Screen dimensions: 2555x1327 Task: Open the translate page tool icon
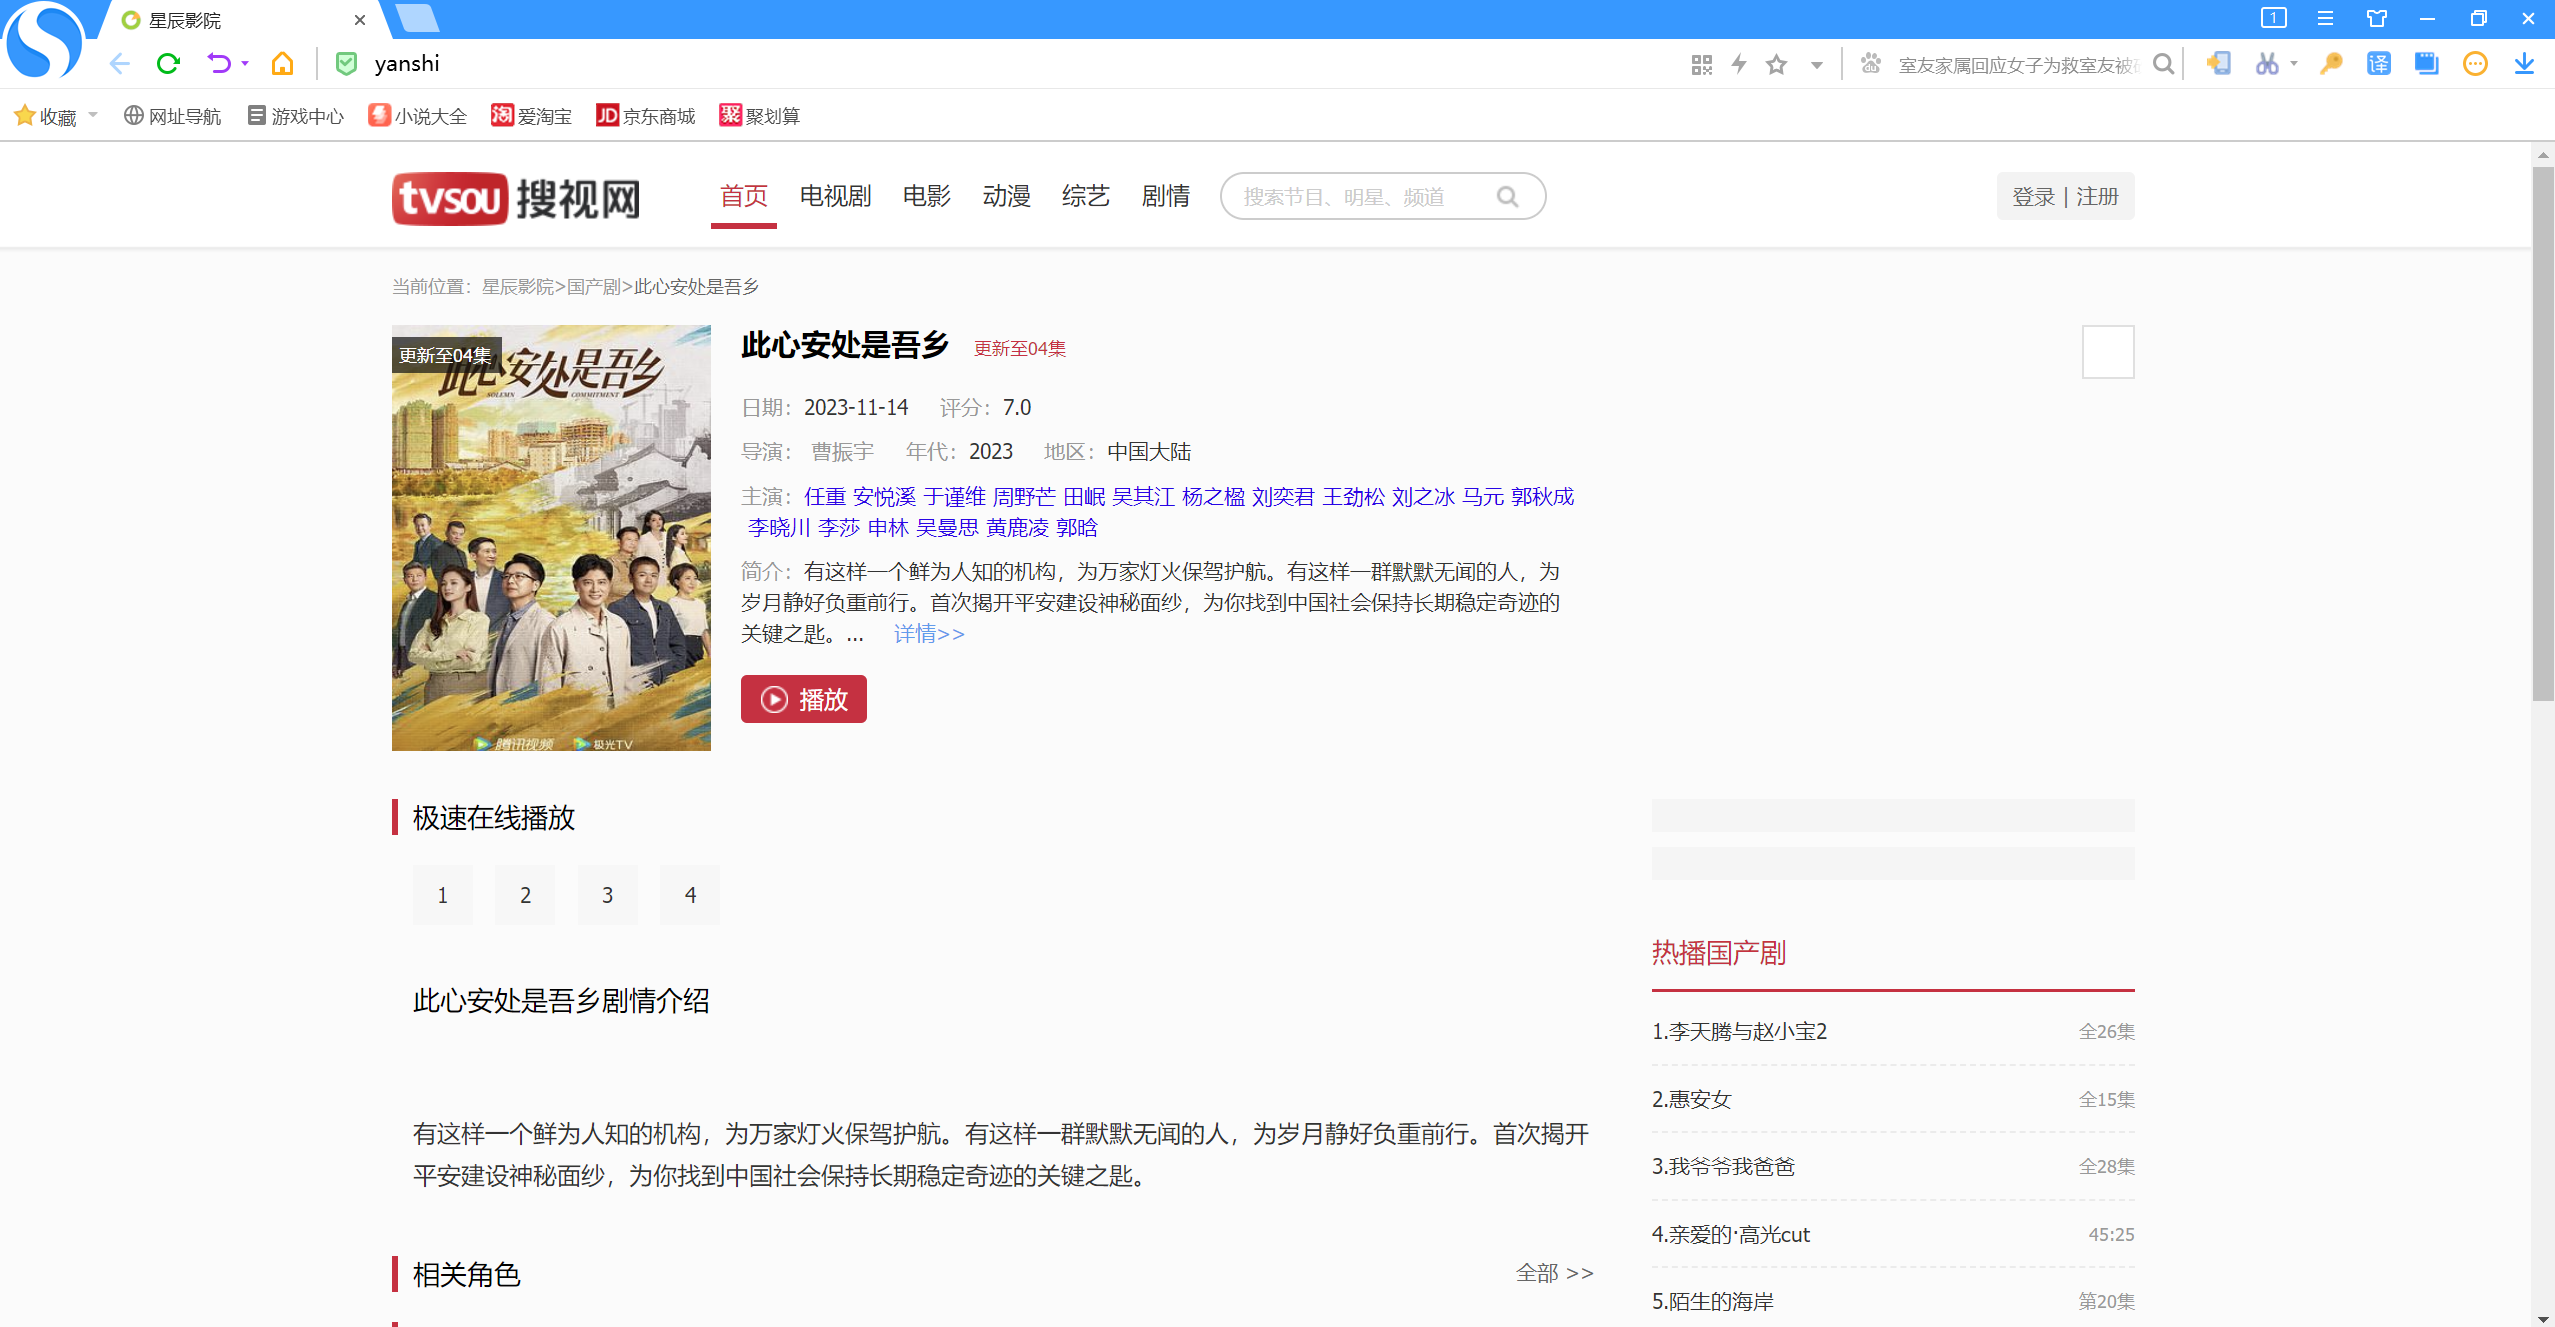(2378, 65)
